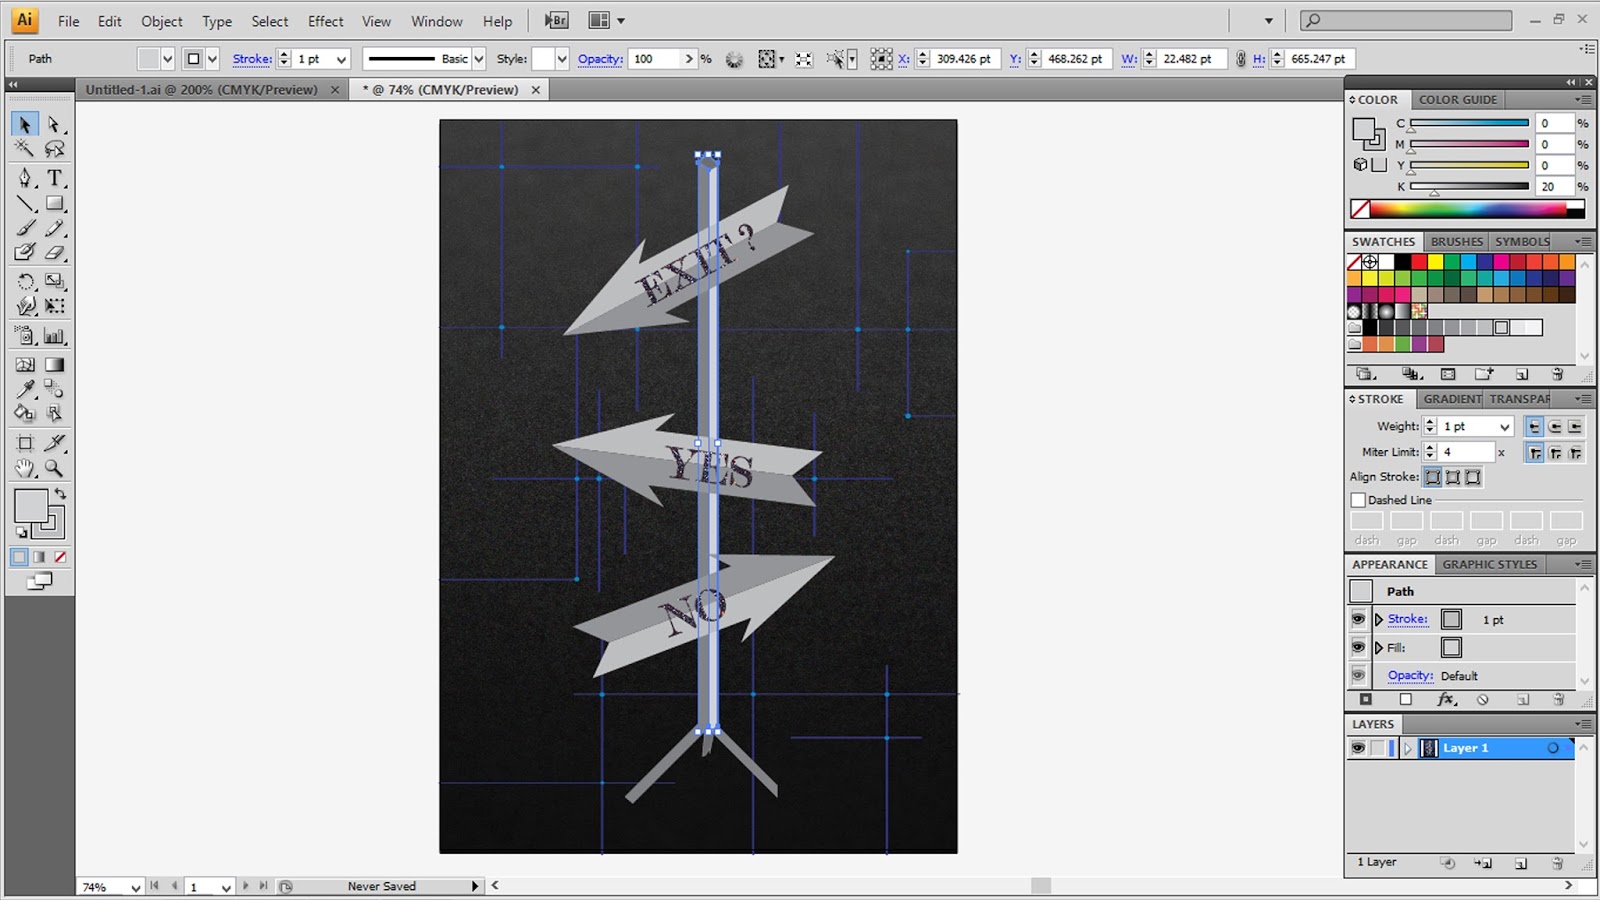1600x900 pixels.
Task: Click the X position input field
Action: coord(962,58)
